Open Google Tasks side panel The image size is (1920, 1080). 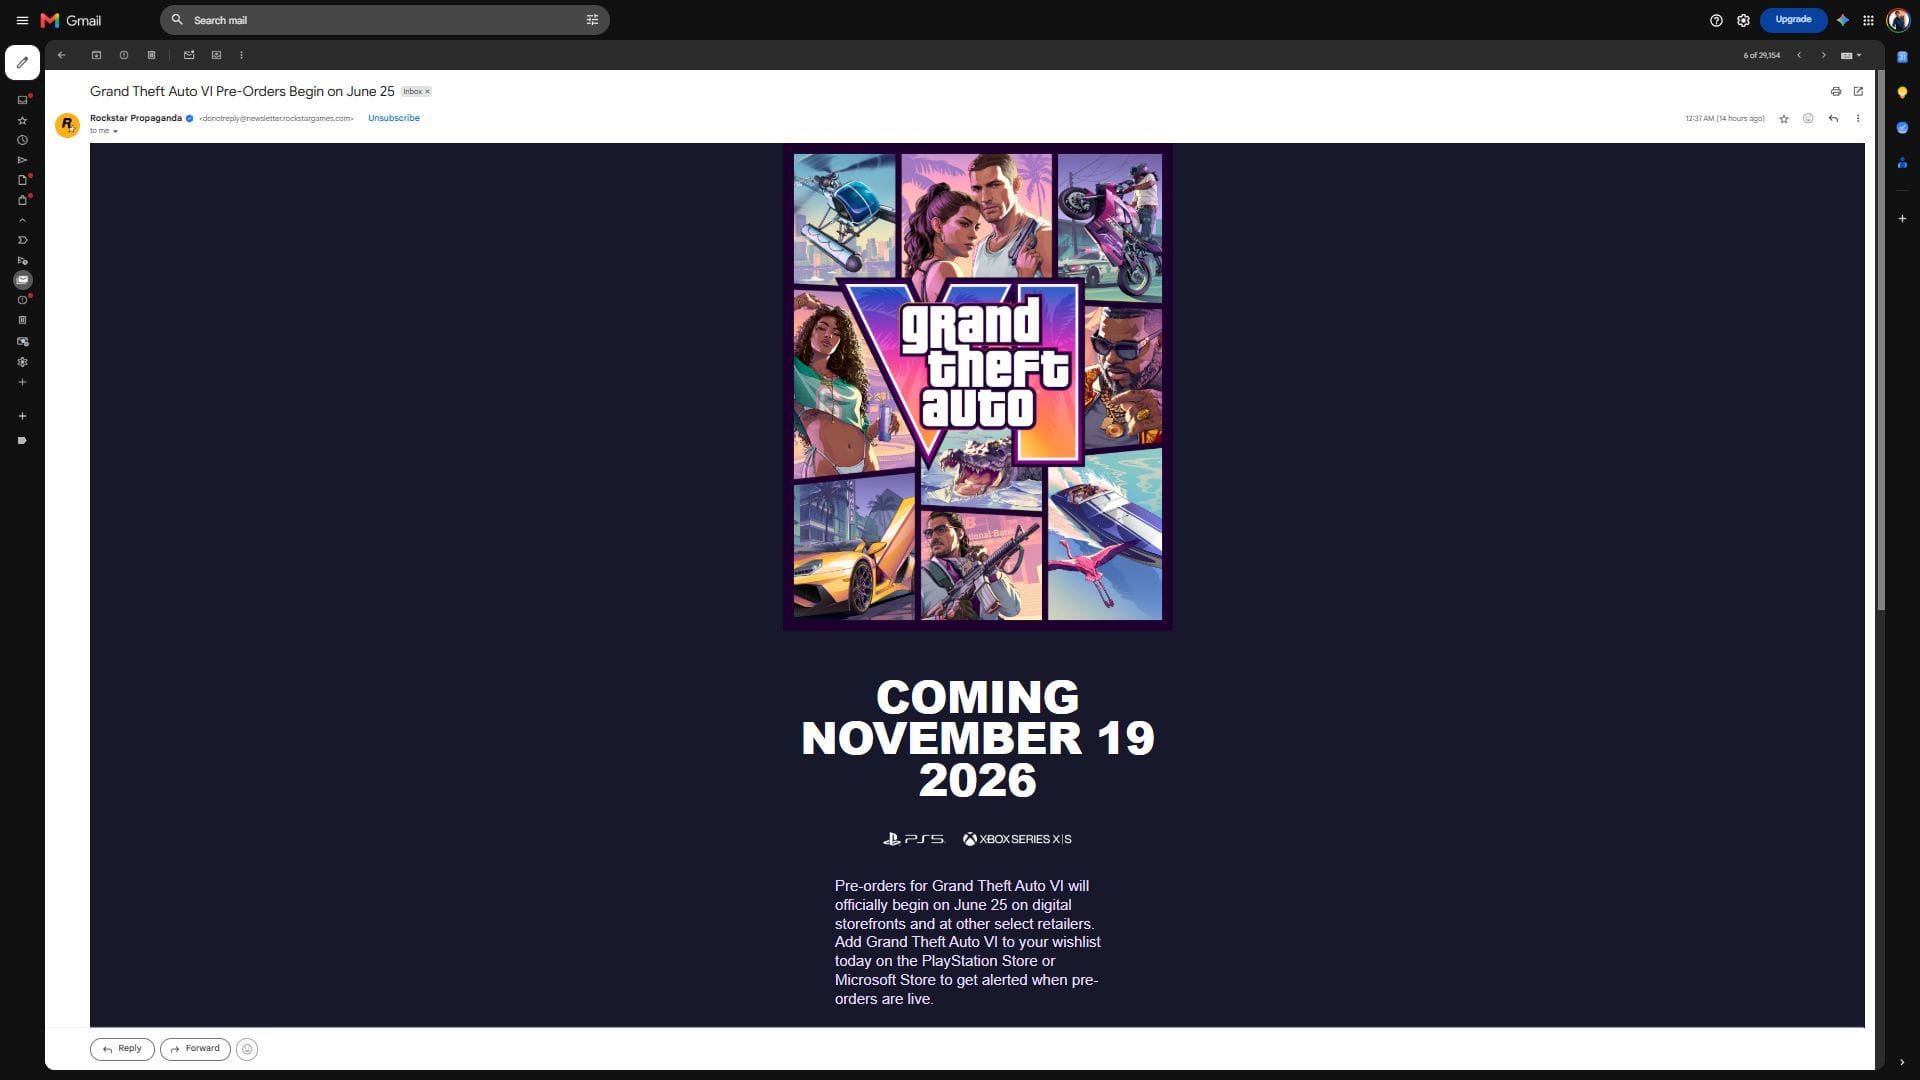[1902, 127]
